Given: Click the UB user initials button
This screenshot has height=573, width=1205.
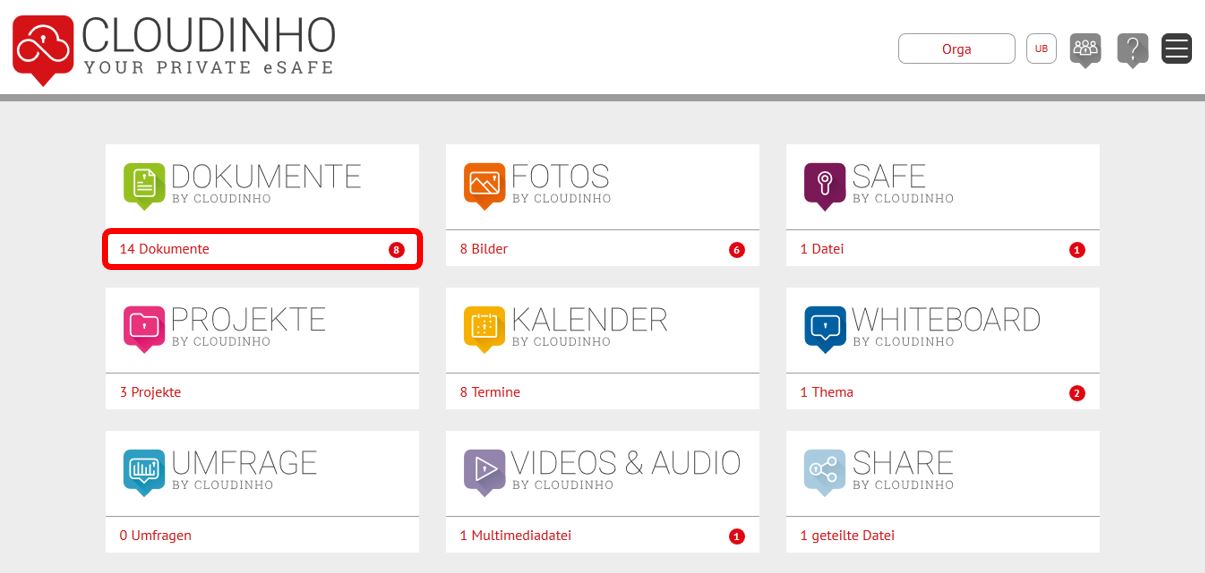Looking at the screenshot, I should point(1041,48).
